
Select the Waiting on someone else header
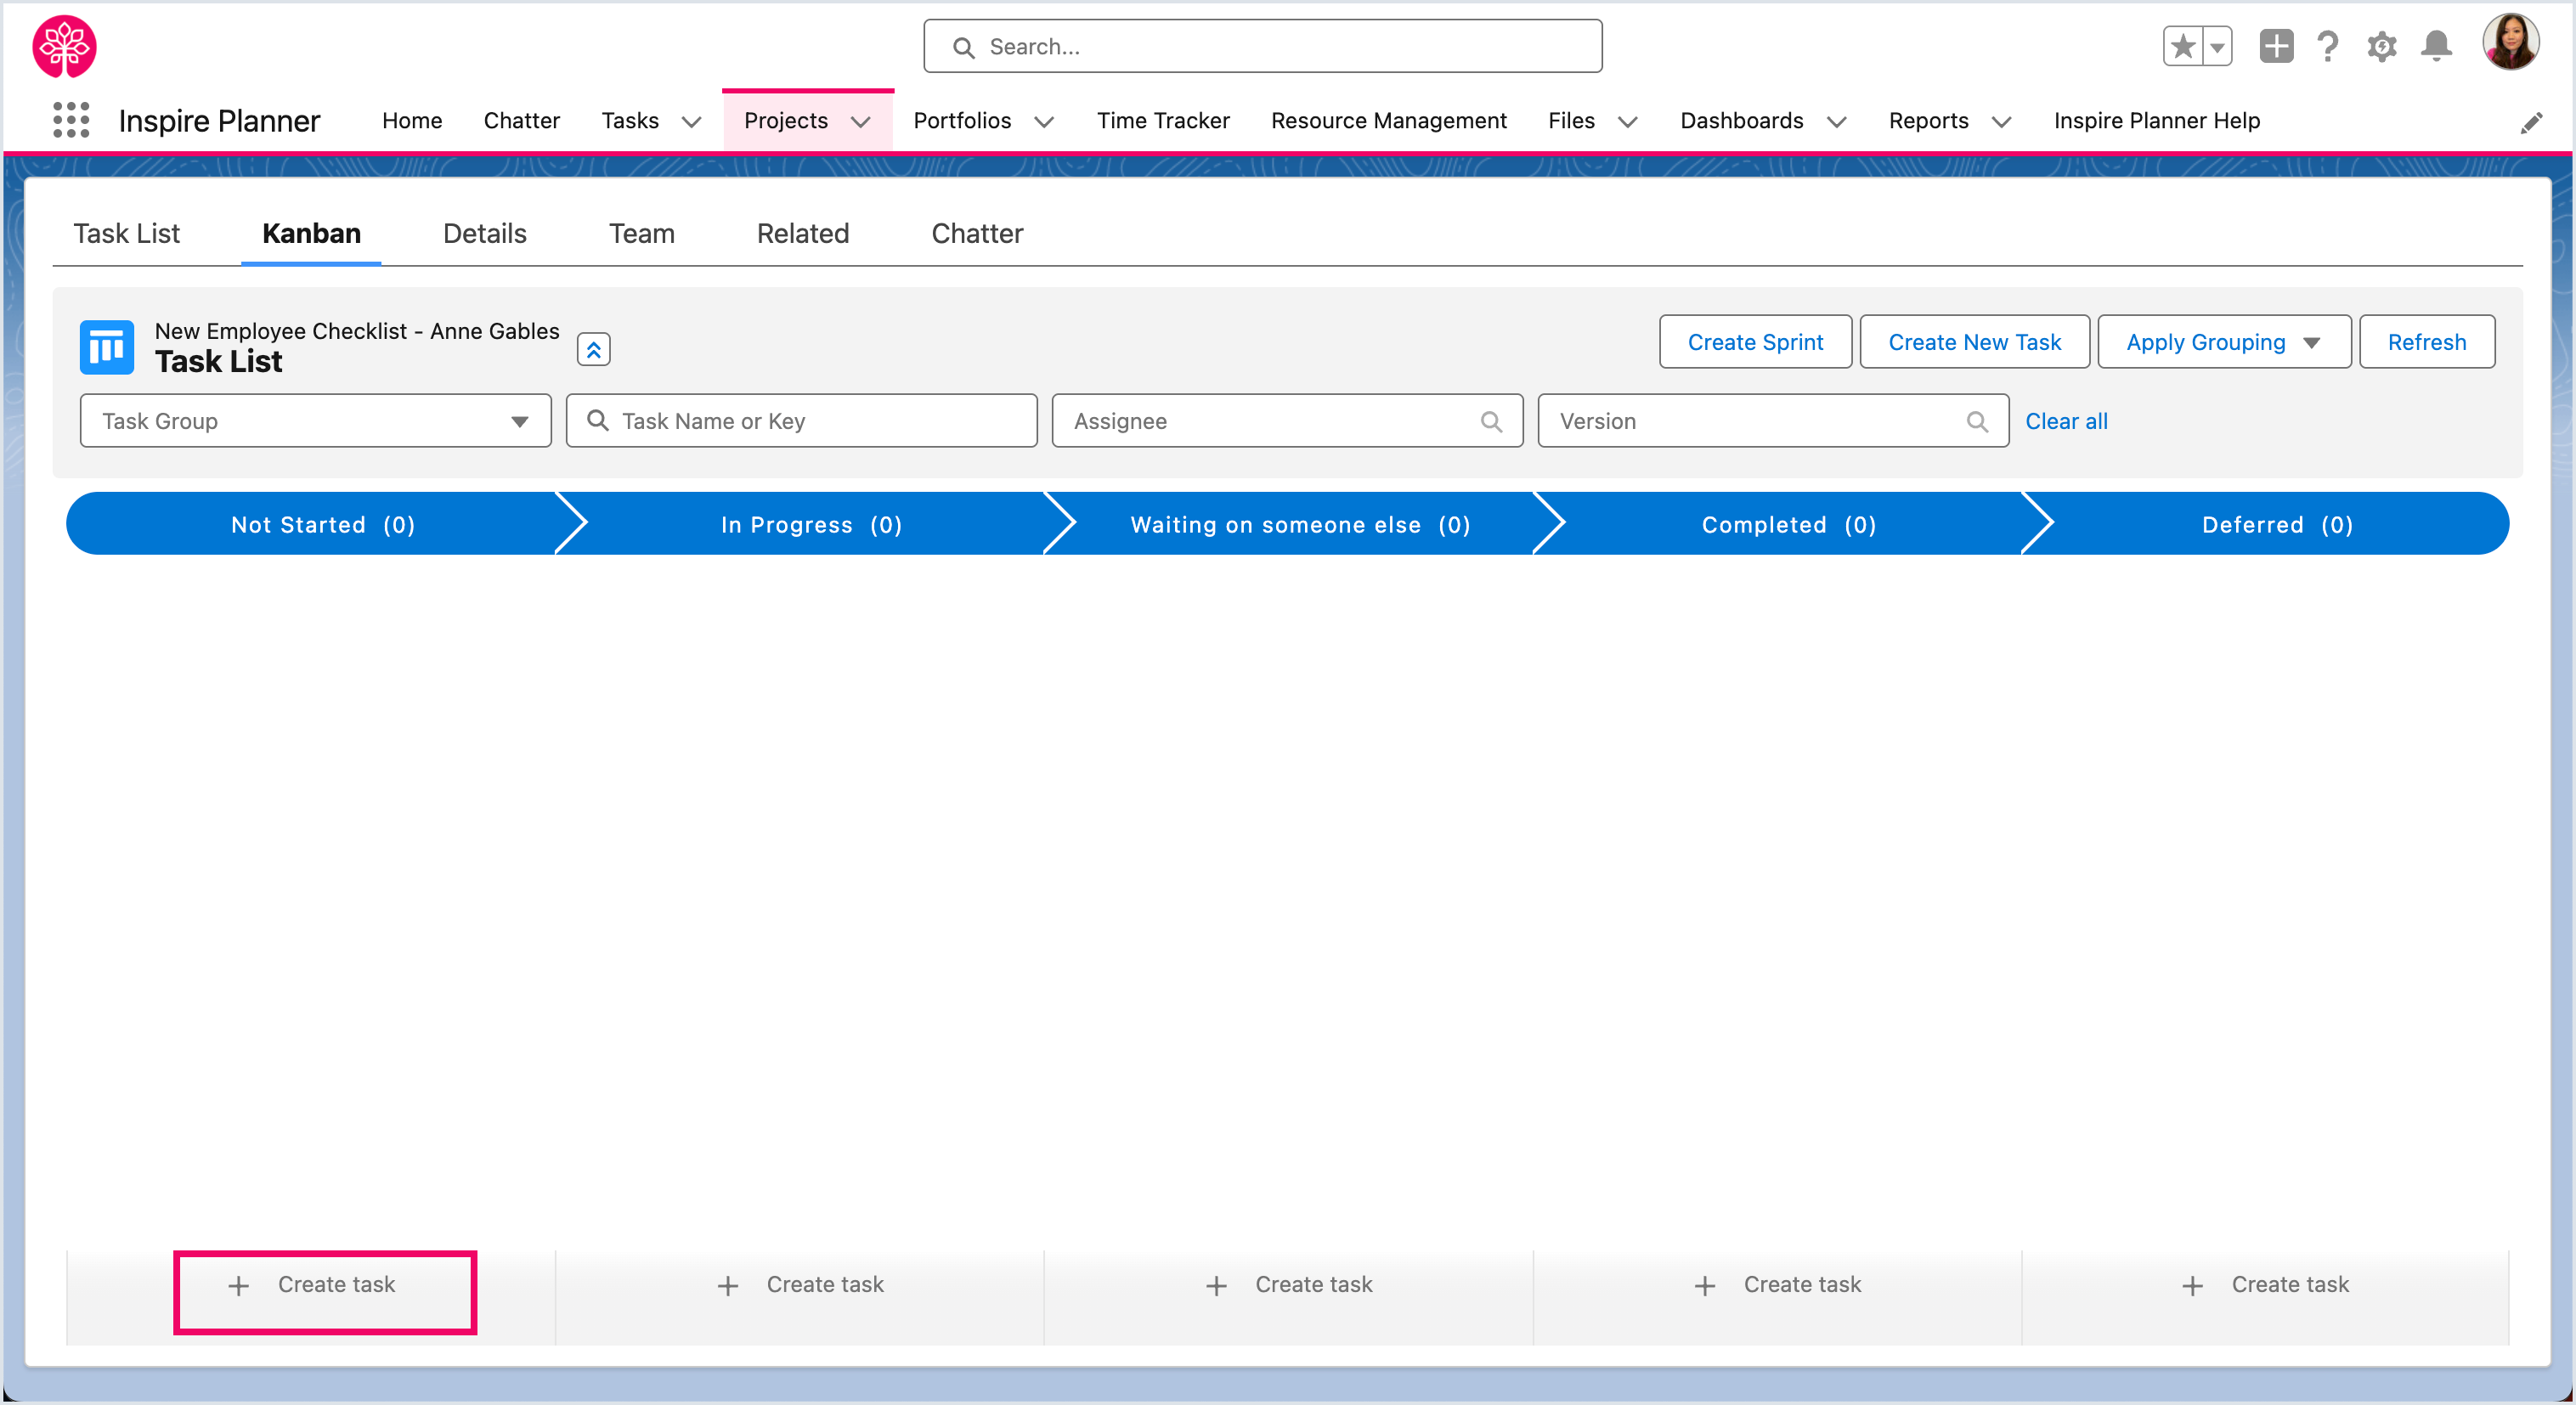pyautogui.click(x=1300, y=524)
